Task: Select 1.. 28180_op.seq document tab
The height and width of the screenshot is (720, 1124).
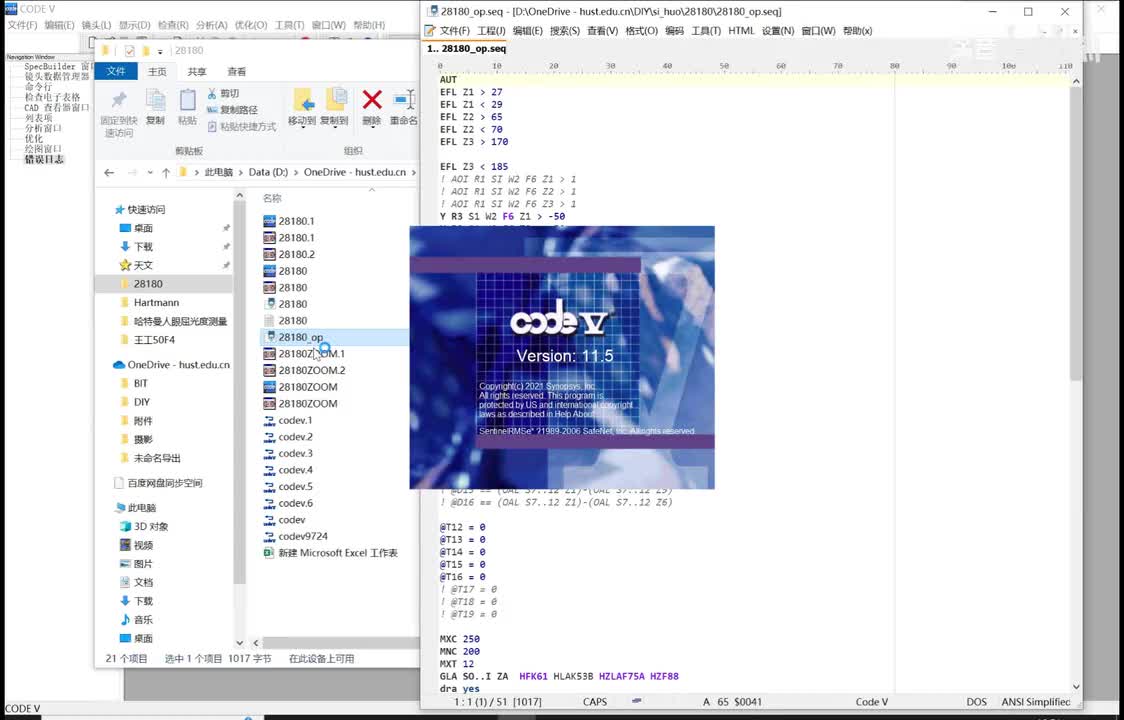Action: point(467,49)
